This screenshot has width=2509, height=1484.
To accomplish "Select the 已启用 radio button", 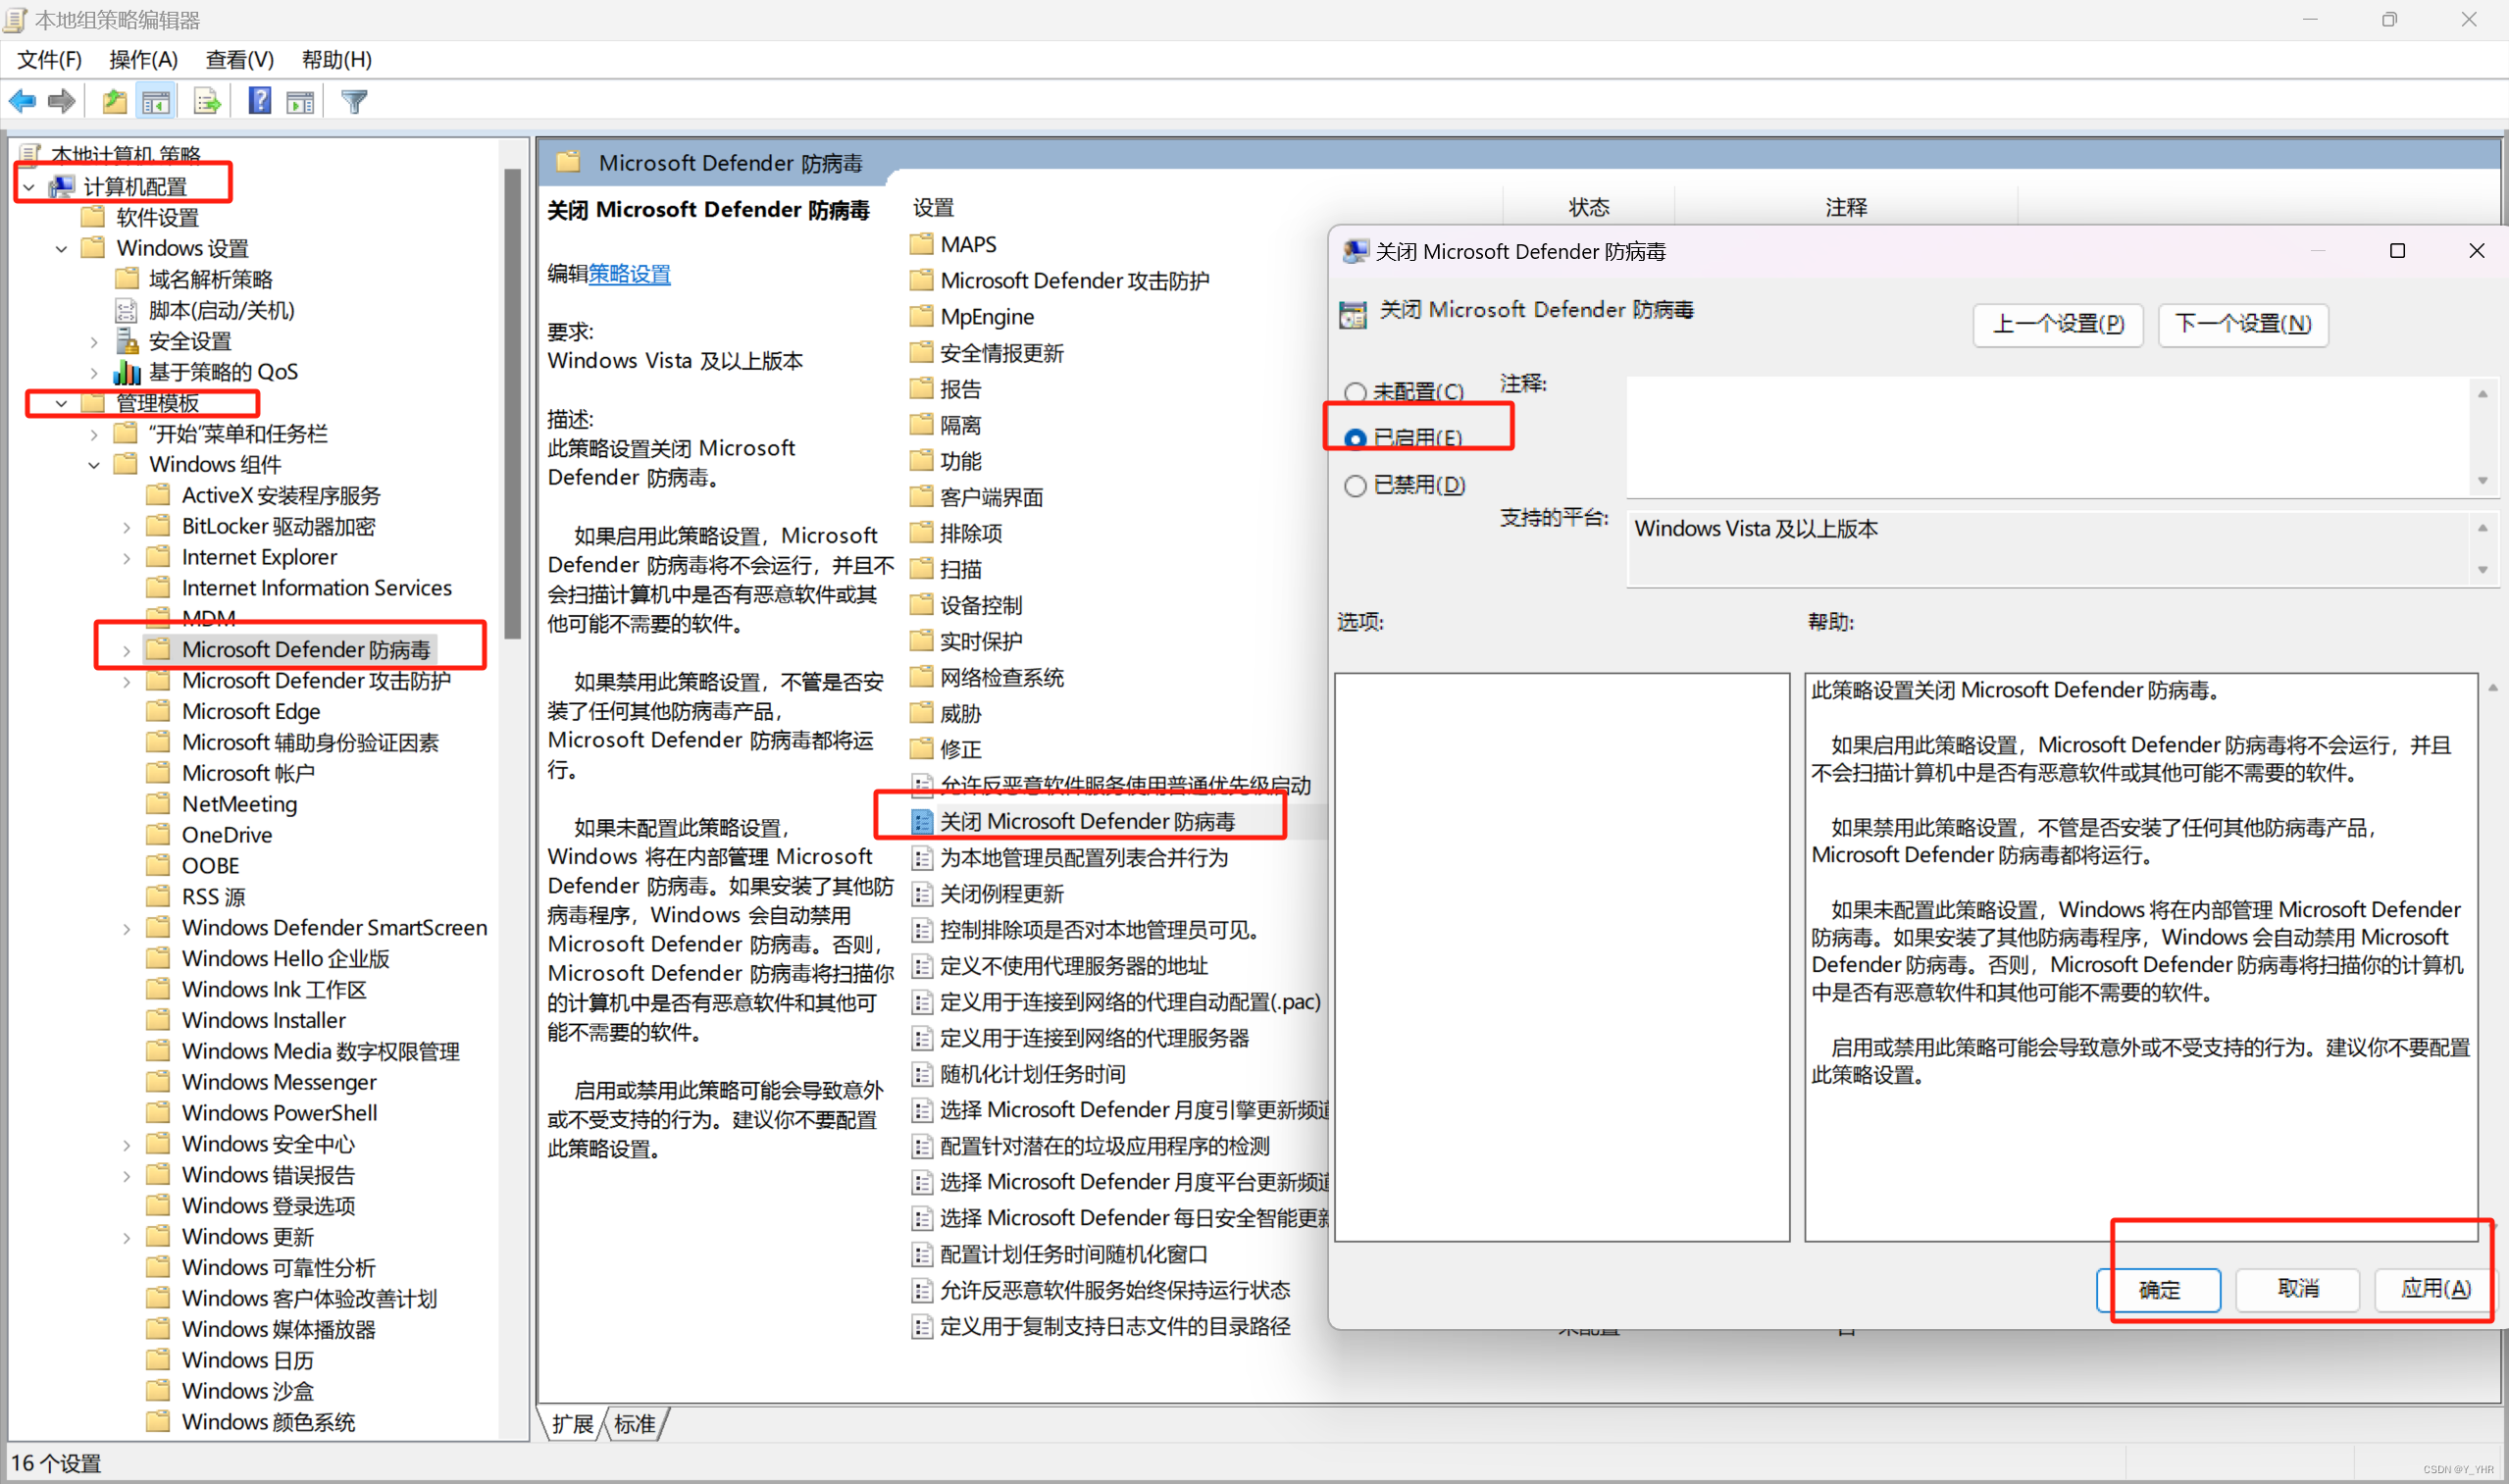I will coord(1355,438).
